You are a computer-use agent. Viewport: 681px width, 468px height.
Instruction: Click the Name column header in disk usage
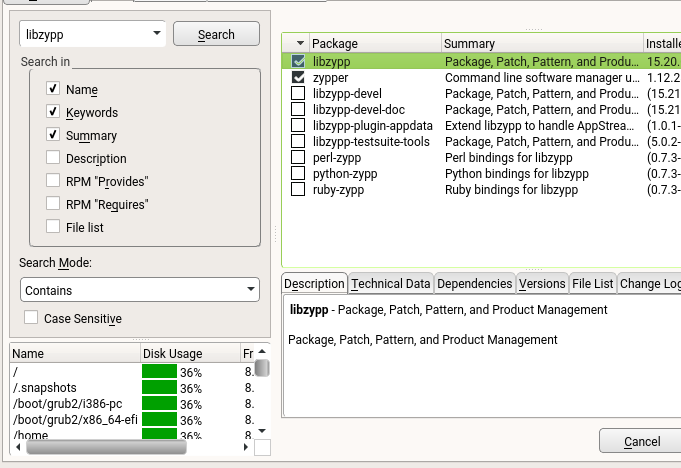point(75,353)
